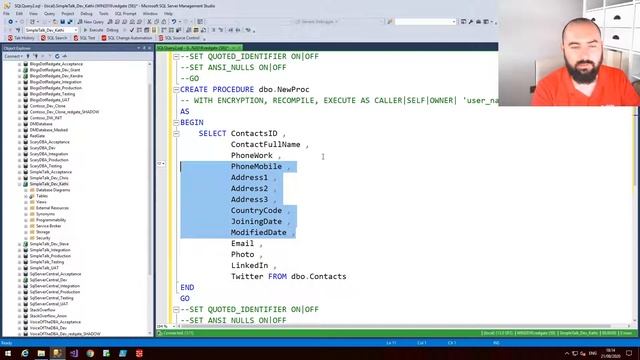
Task: Open the View menu
Action: coord(33,13)
